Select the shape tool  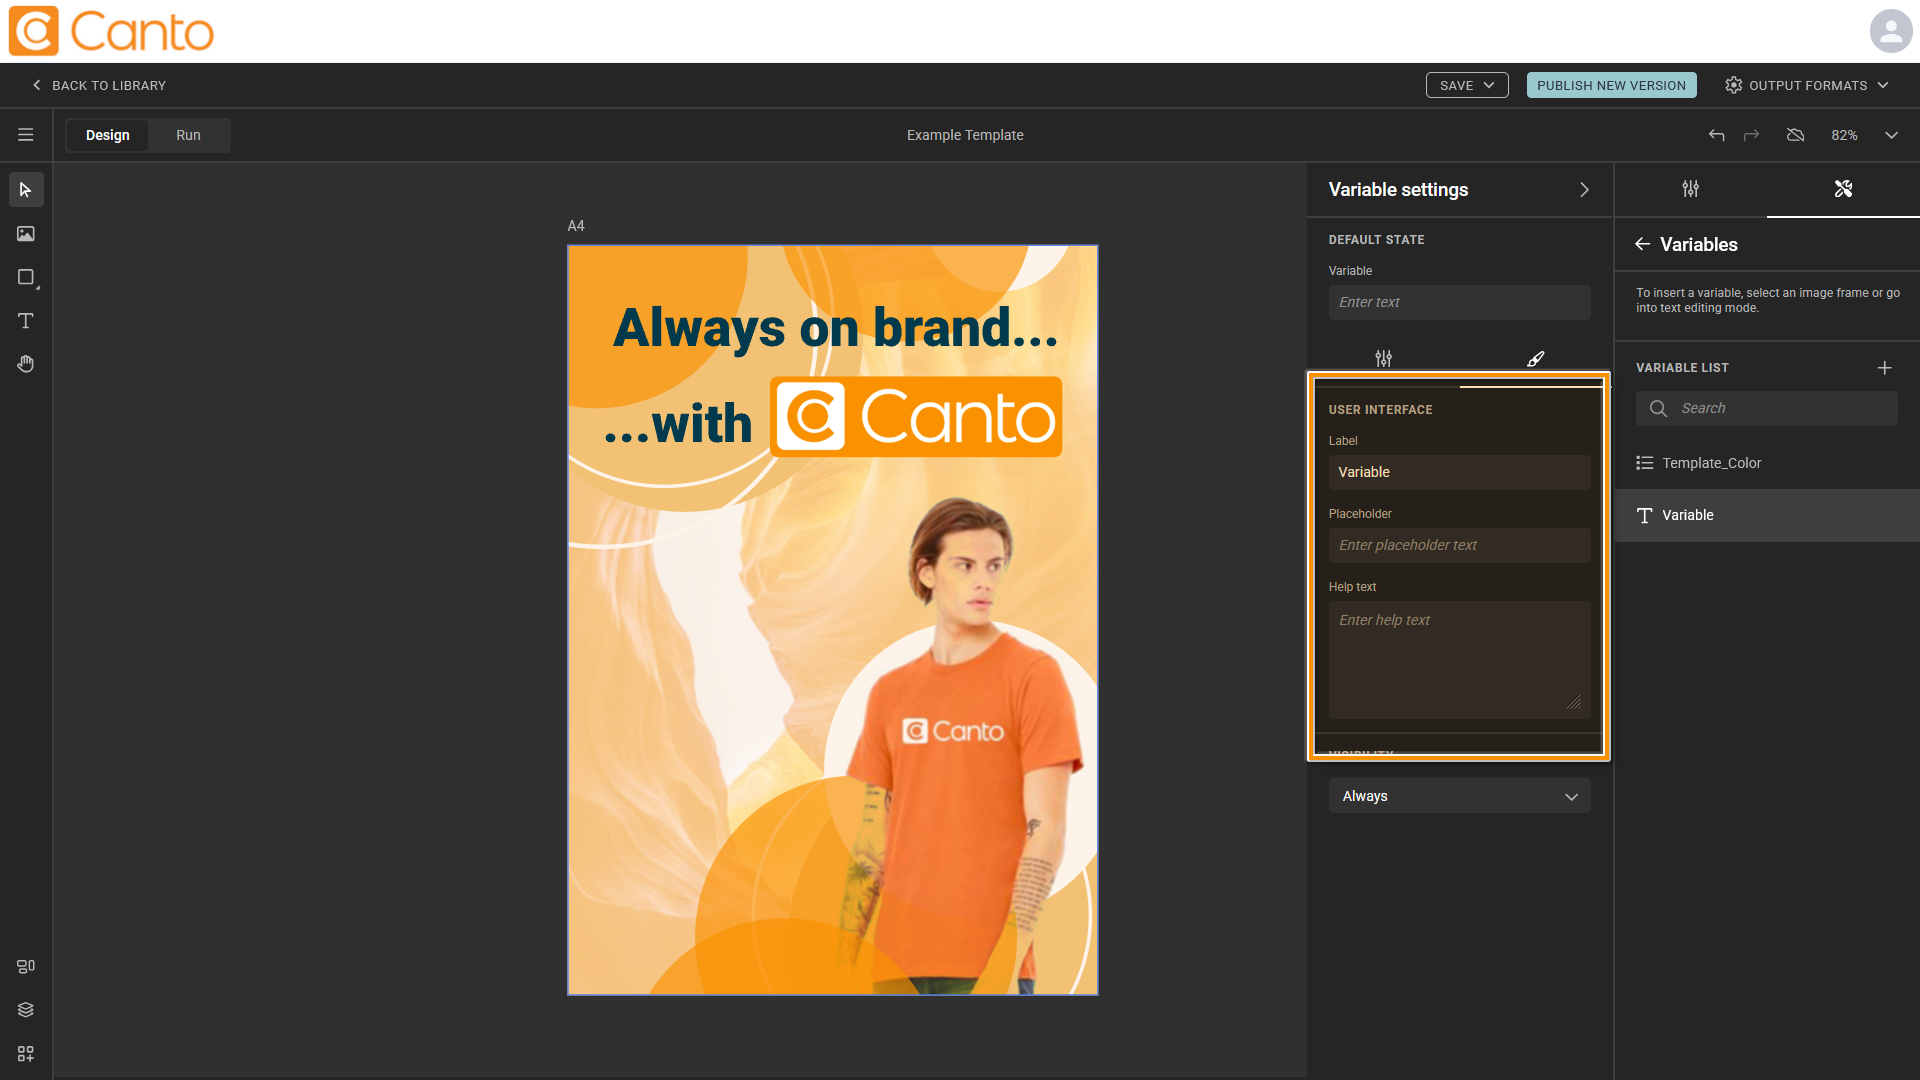coord(26,277)
